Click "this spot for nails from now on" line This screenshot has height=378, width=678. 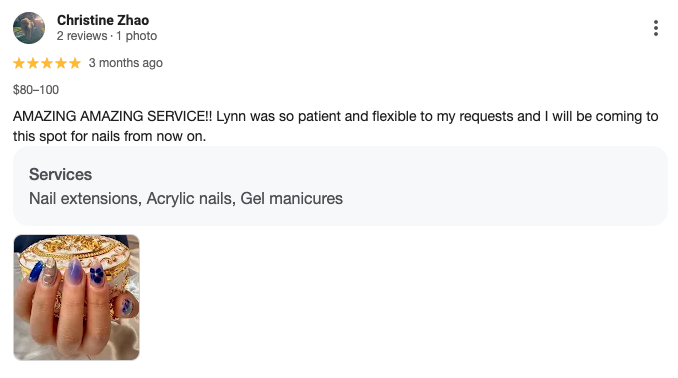pyautogui.click(x=109, y=136)
